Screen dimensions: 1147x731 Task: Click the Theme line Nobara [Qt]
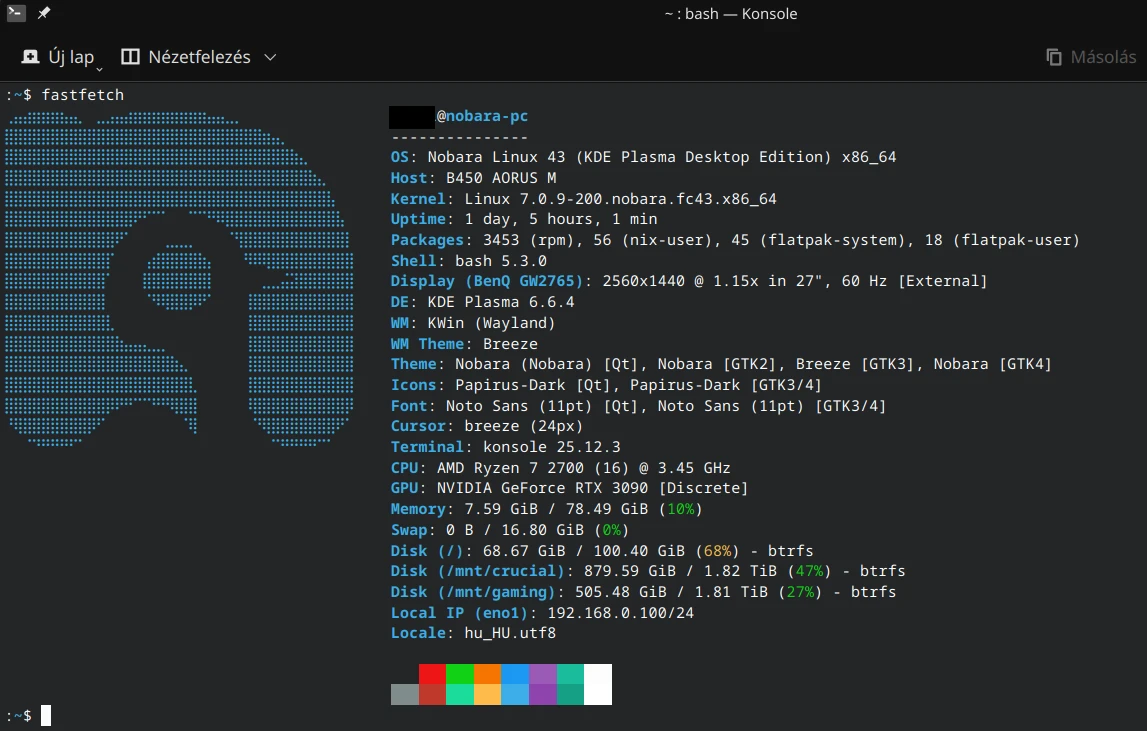pos(721,364)
